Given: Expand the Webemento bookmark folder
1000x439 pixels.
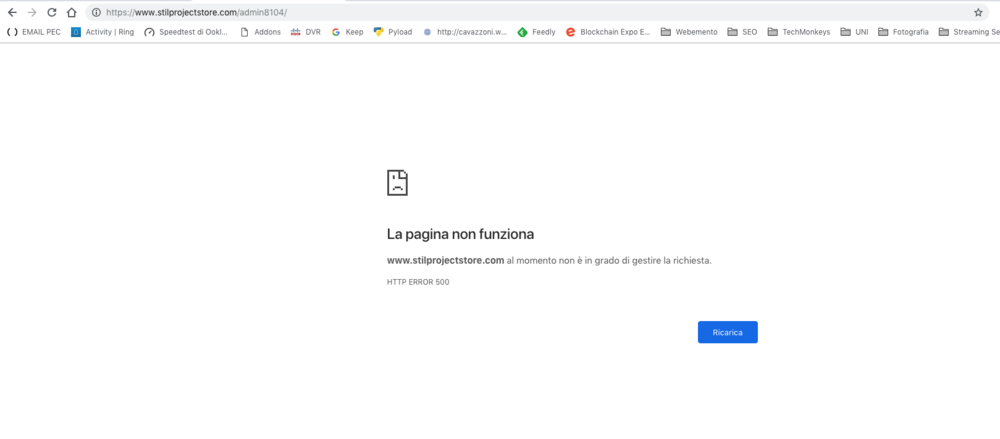Looking at the screenshot, I should click(689, 32).
